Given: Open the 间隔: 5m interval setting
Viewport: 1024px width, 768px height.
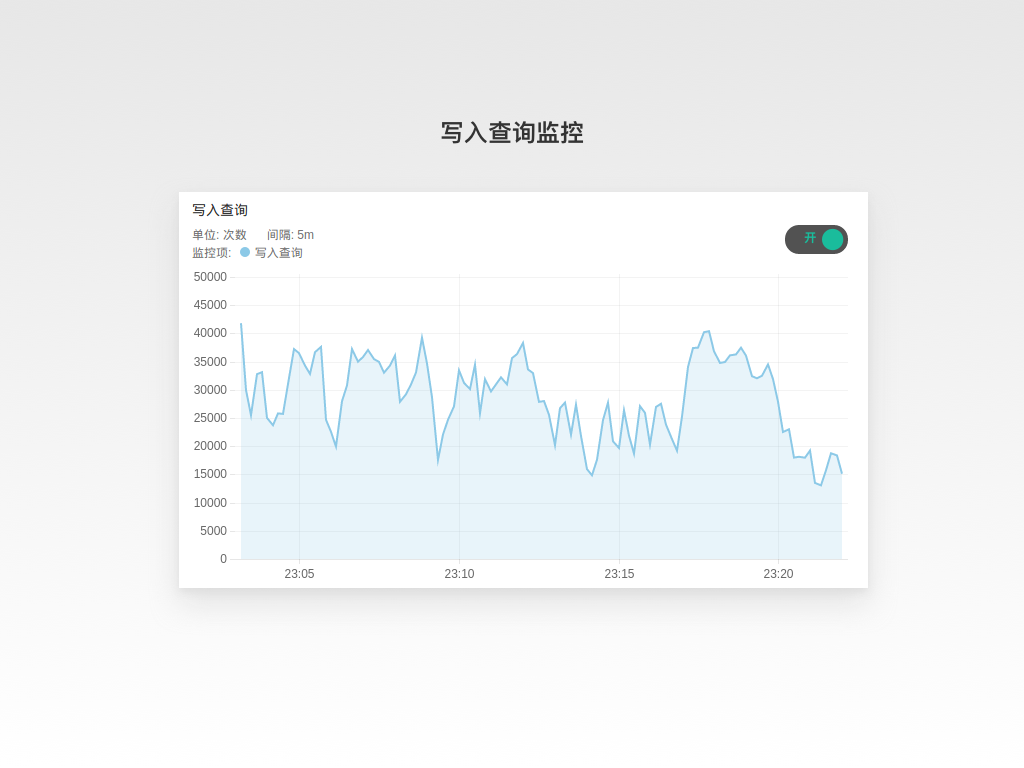Looking at the screenshot, I should coord(290,234).
